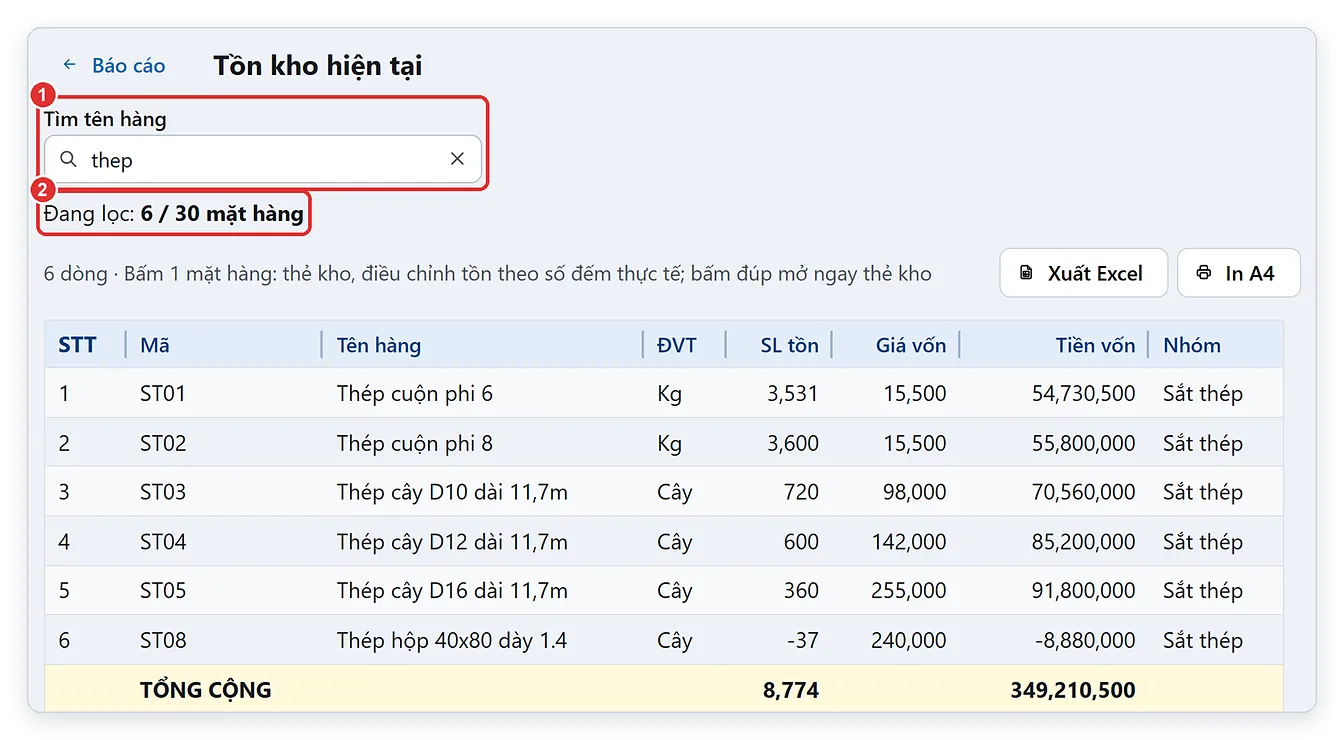Click the Xuất Excel button
The width and height of the screenshot is (1344, 740).
click(x=1083, y=273)
